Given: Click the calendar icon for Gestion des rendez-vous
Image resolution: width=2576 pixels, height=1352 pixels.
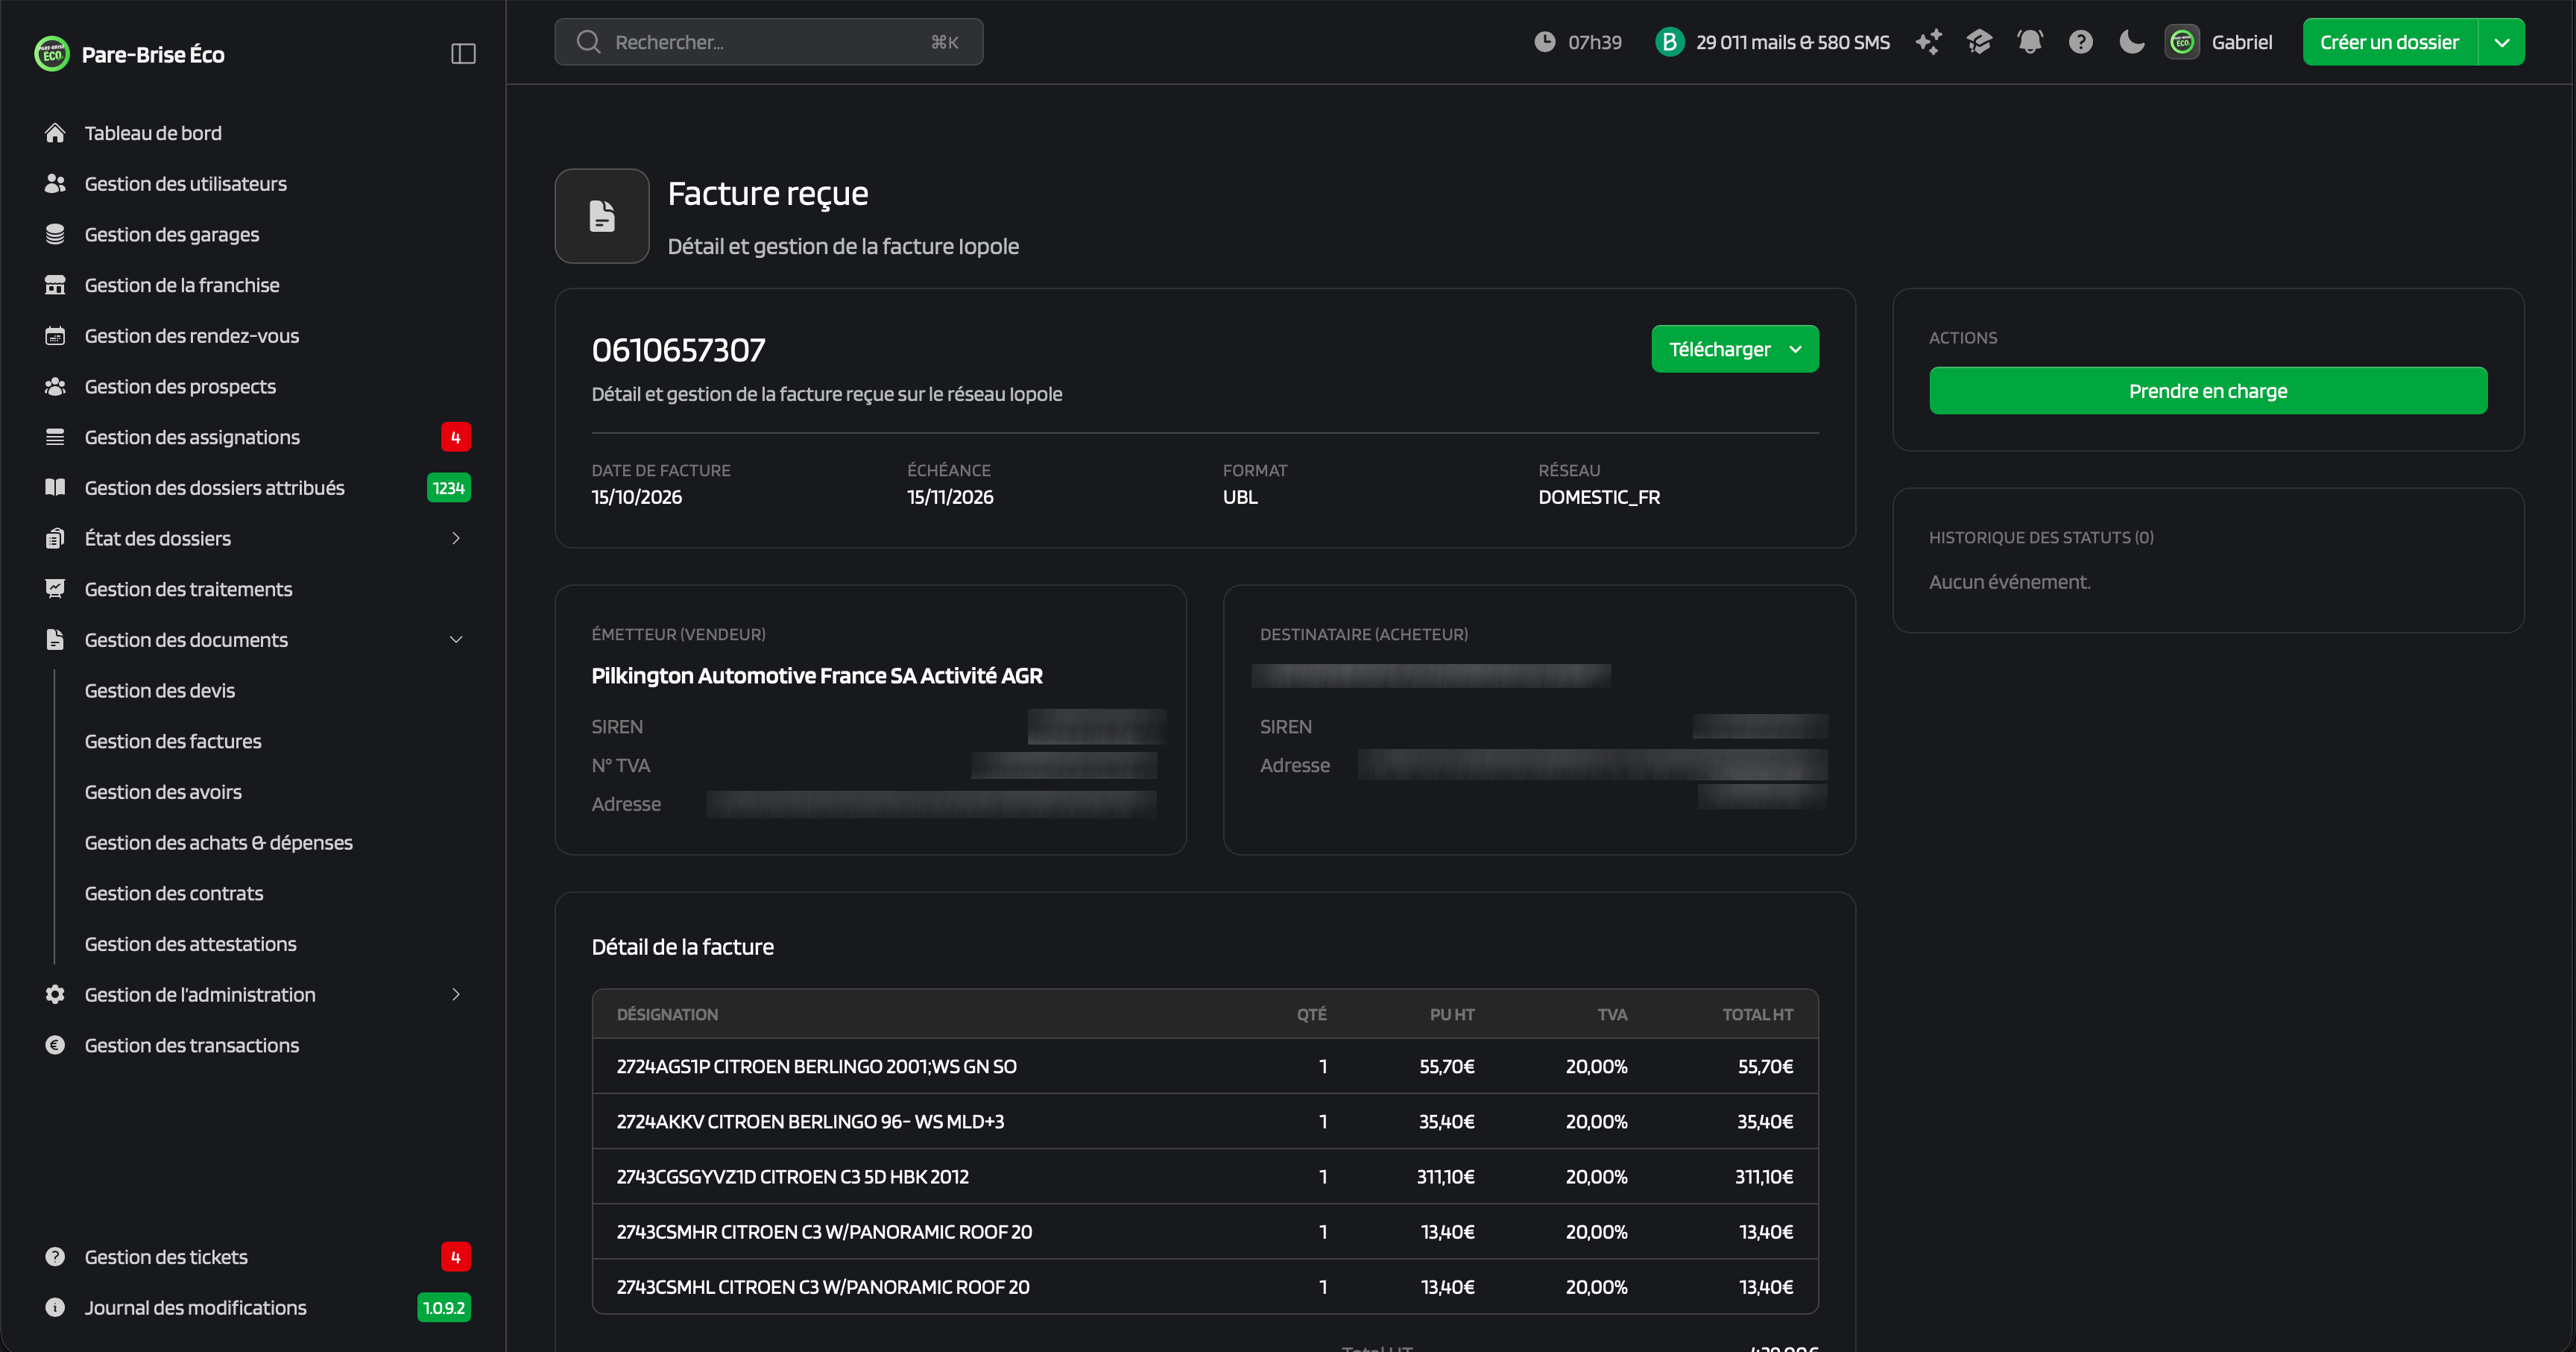Looking at the screenshot, I should point(55,336).
